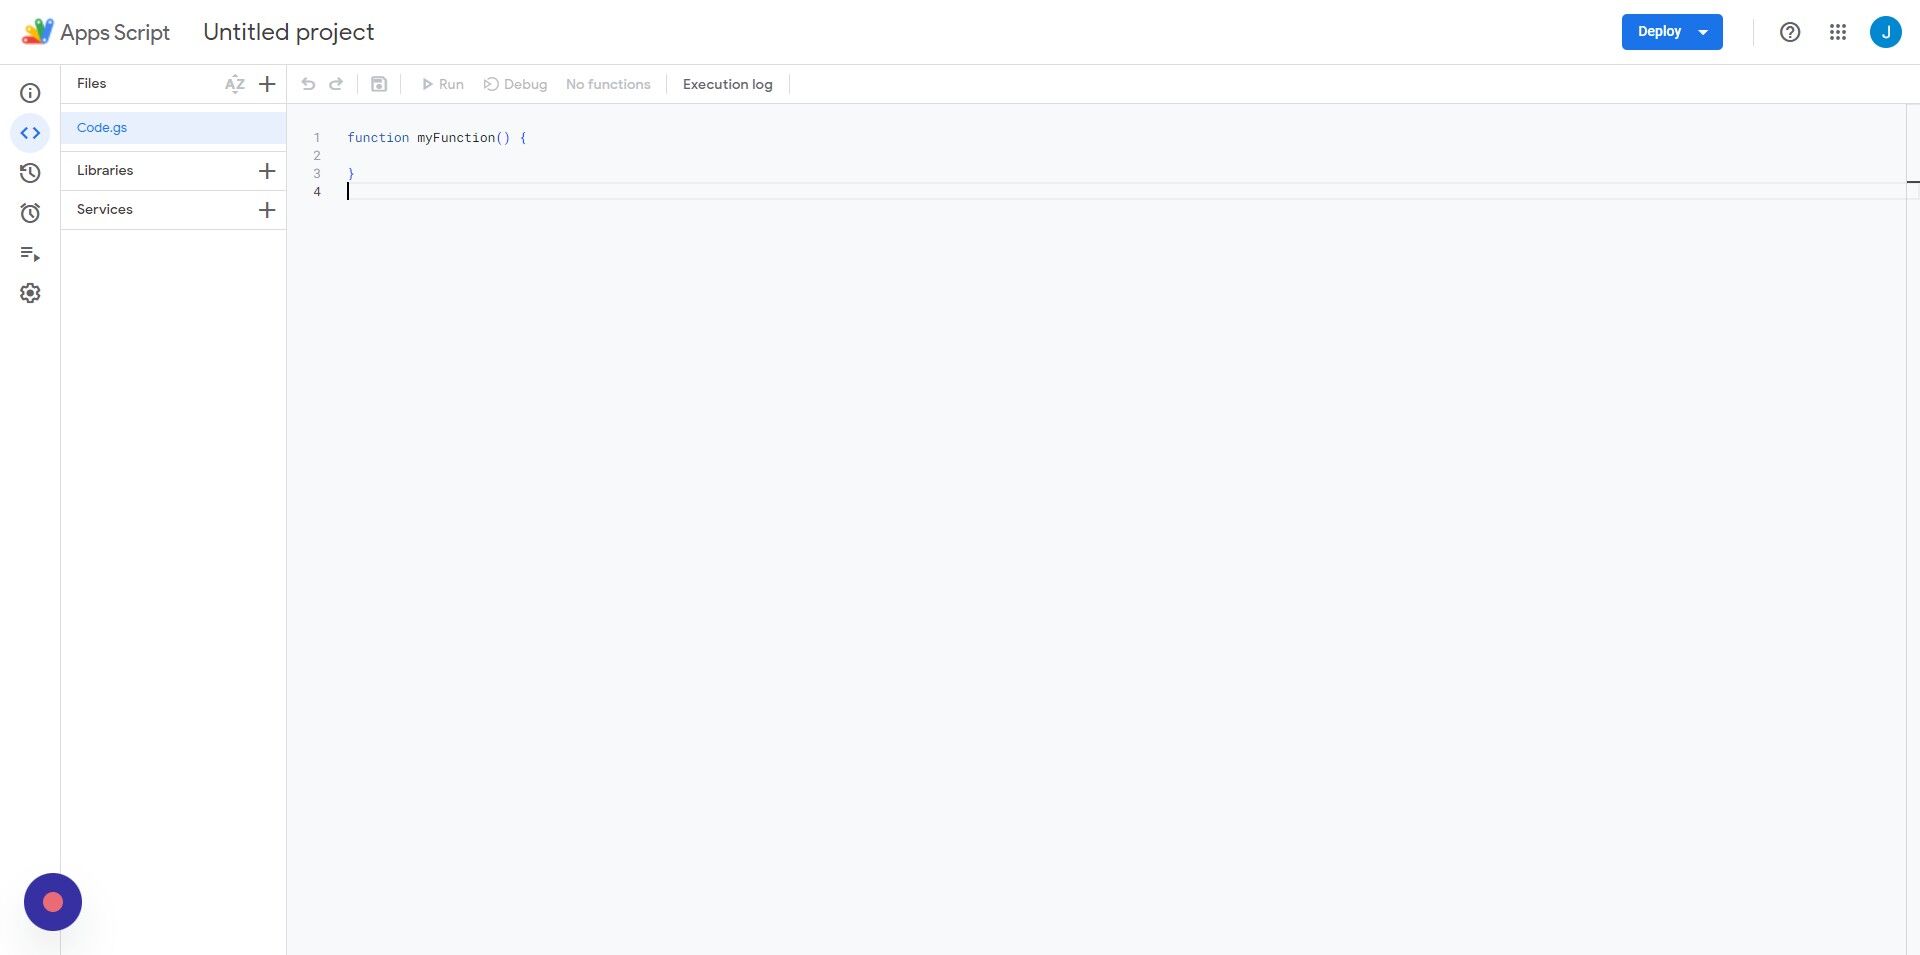1920x955 pixels.
Task: View Project history in sidebar
Action: click(30, 172)
